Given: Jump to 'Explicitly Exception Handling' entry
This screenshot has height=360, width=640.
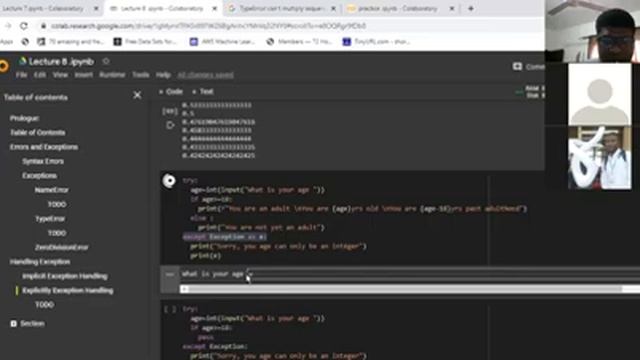Looking at the screenshot, I should coord(68,291).
